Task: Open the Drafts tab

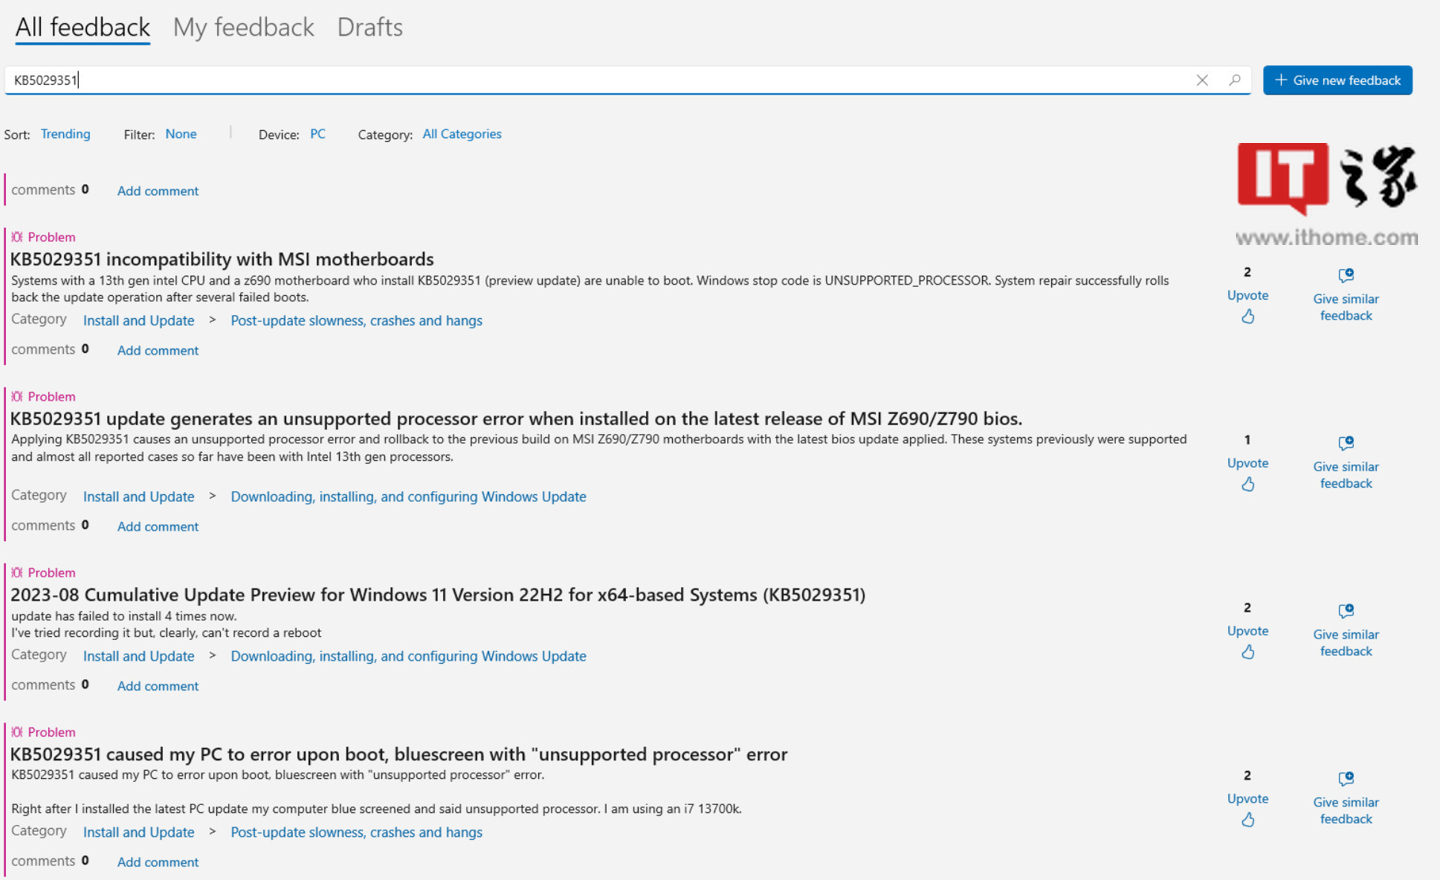Action: 370,27
